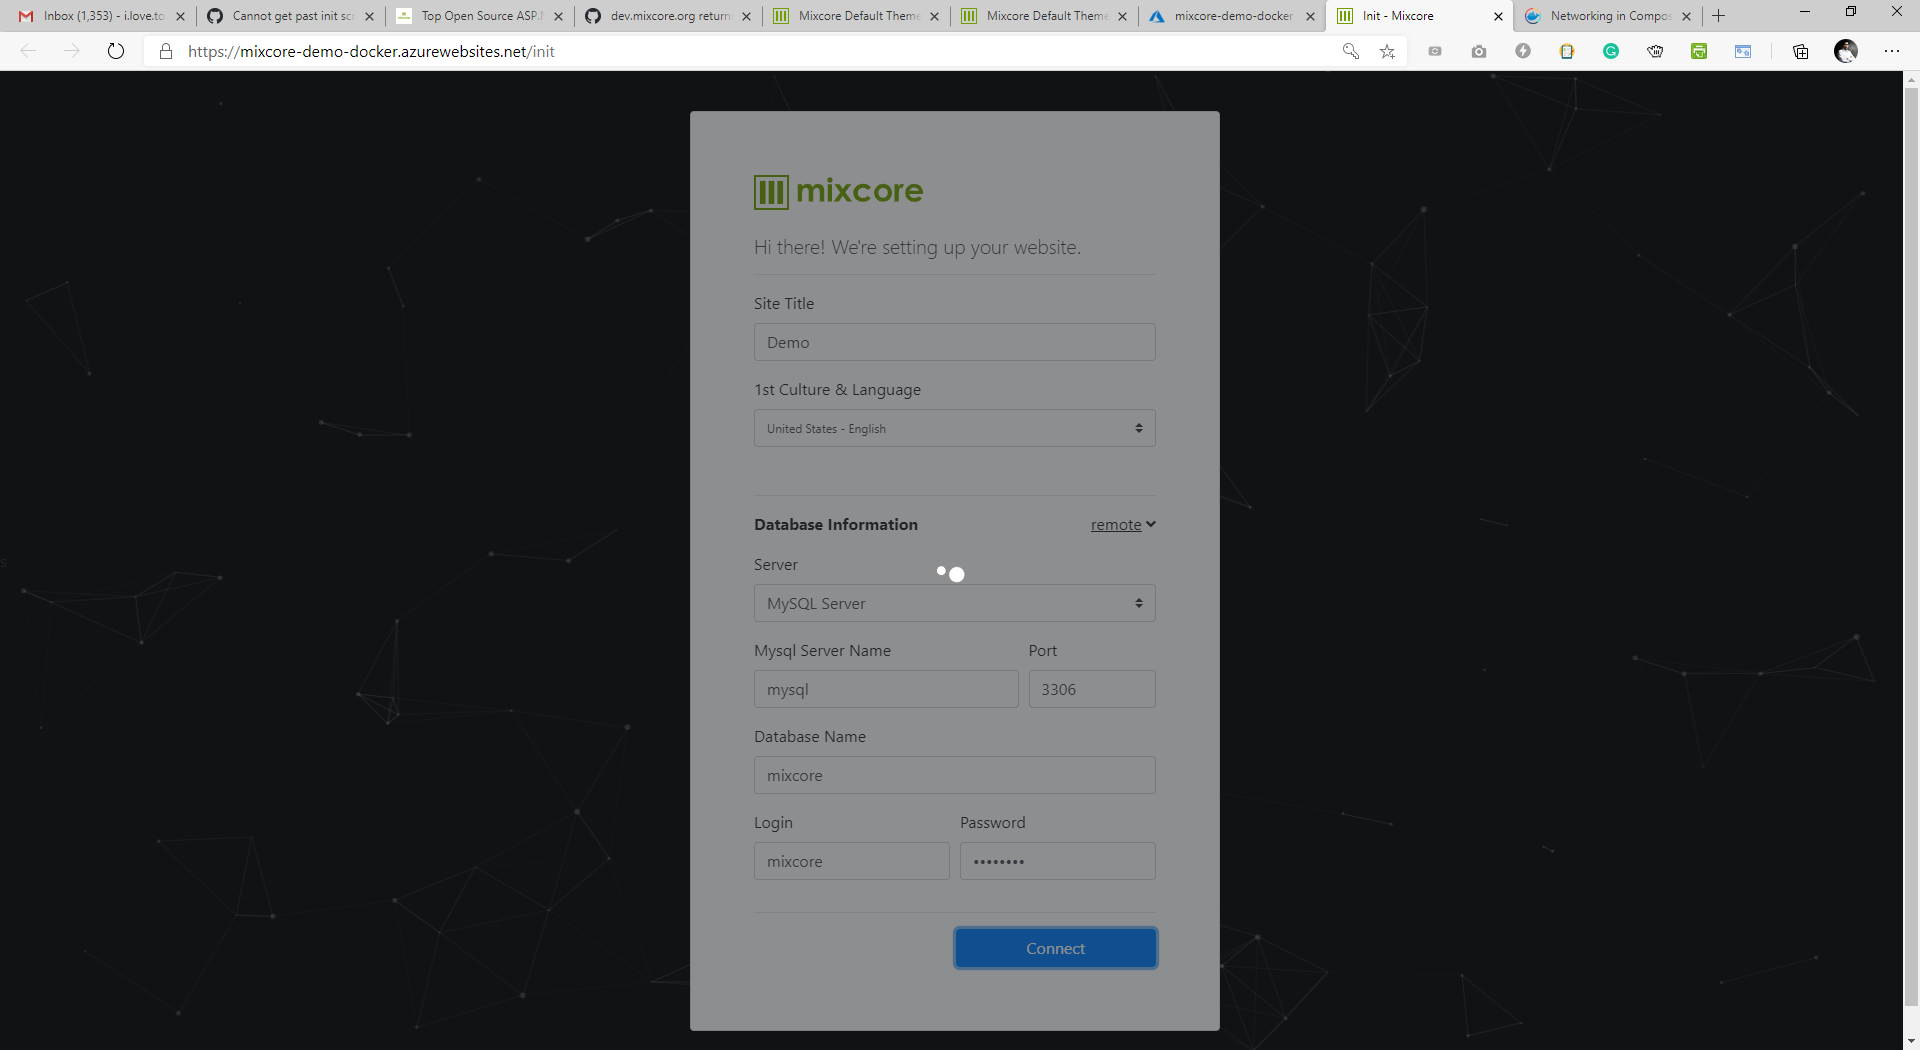The image size is (1920, 1050).
Task: Open the password key icon in address bar
Action: click(1350, 51)
